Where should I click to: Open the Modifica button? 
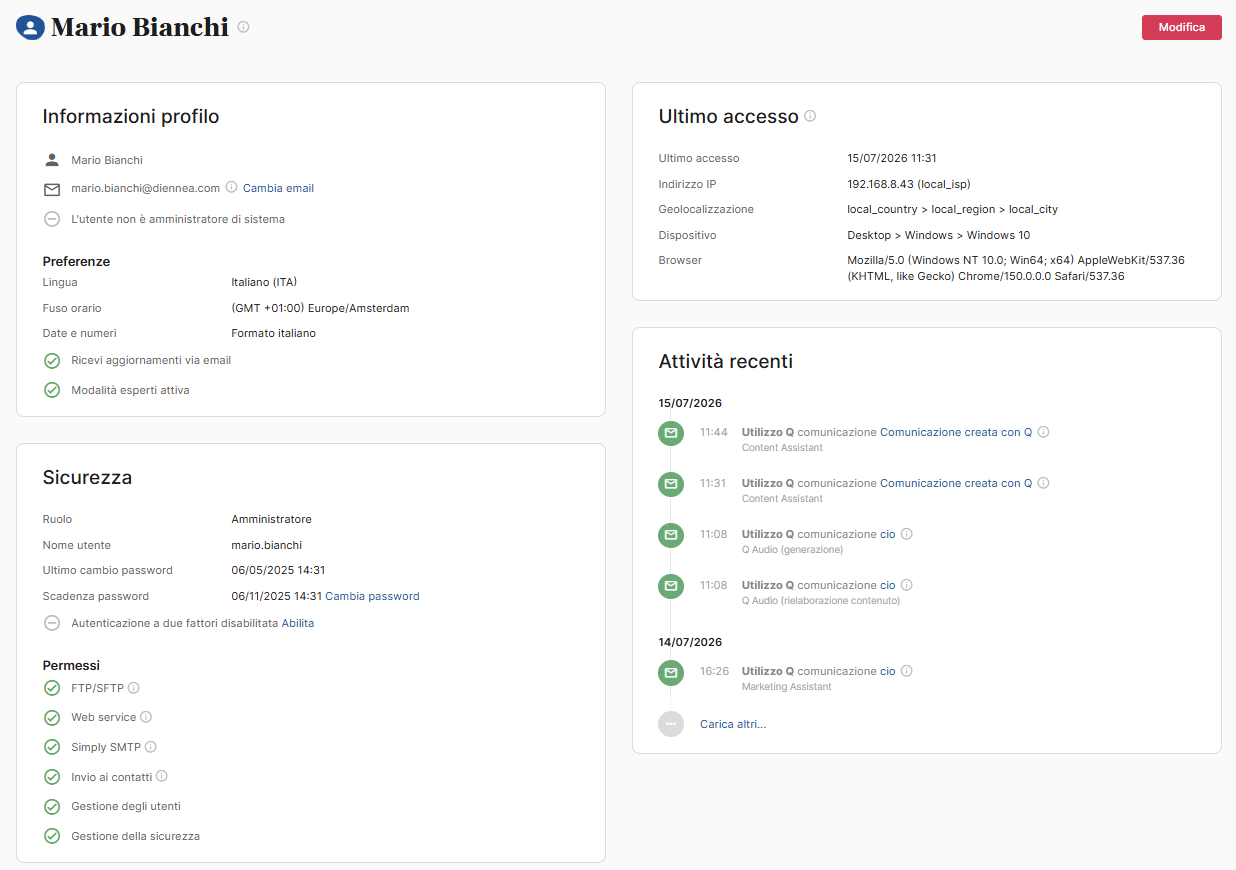click(1182, 28)
